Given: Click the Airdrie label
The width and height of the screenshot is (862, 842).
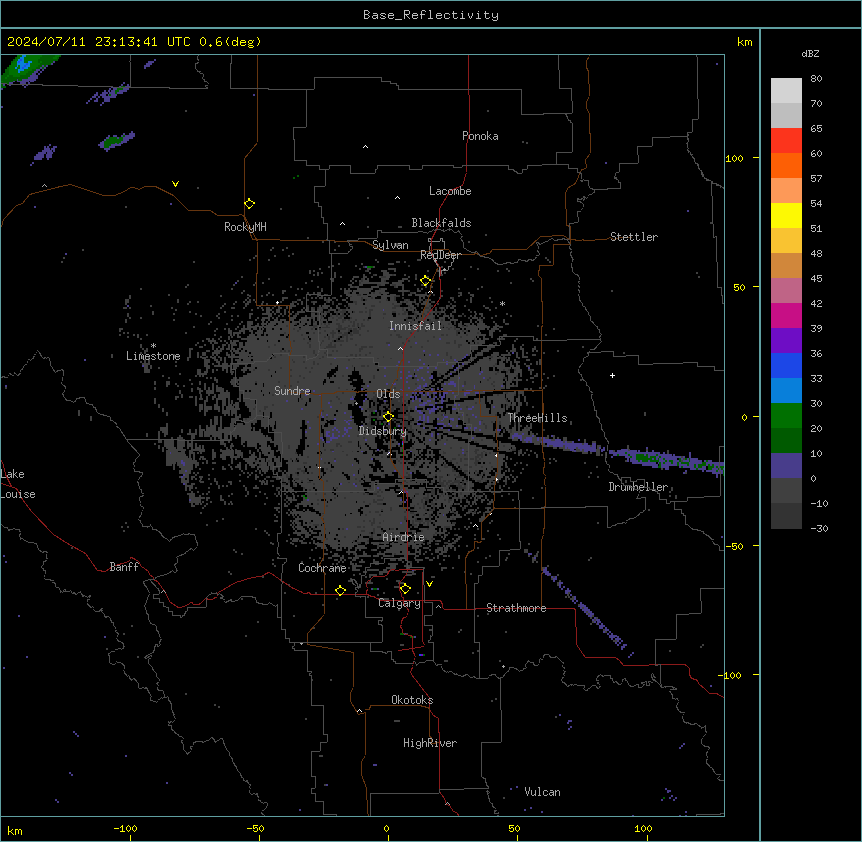Looking at the screenshot, I should 403,537.
